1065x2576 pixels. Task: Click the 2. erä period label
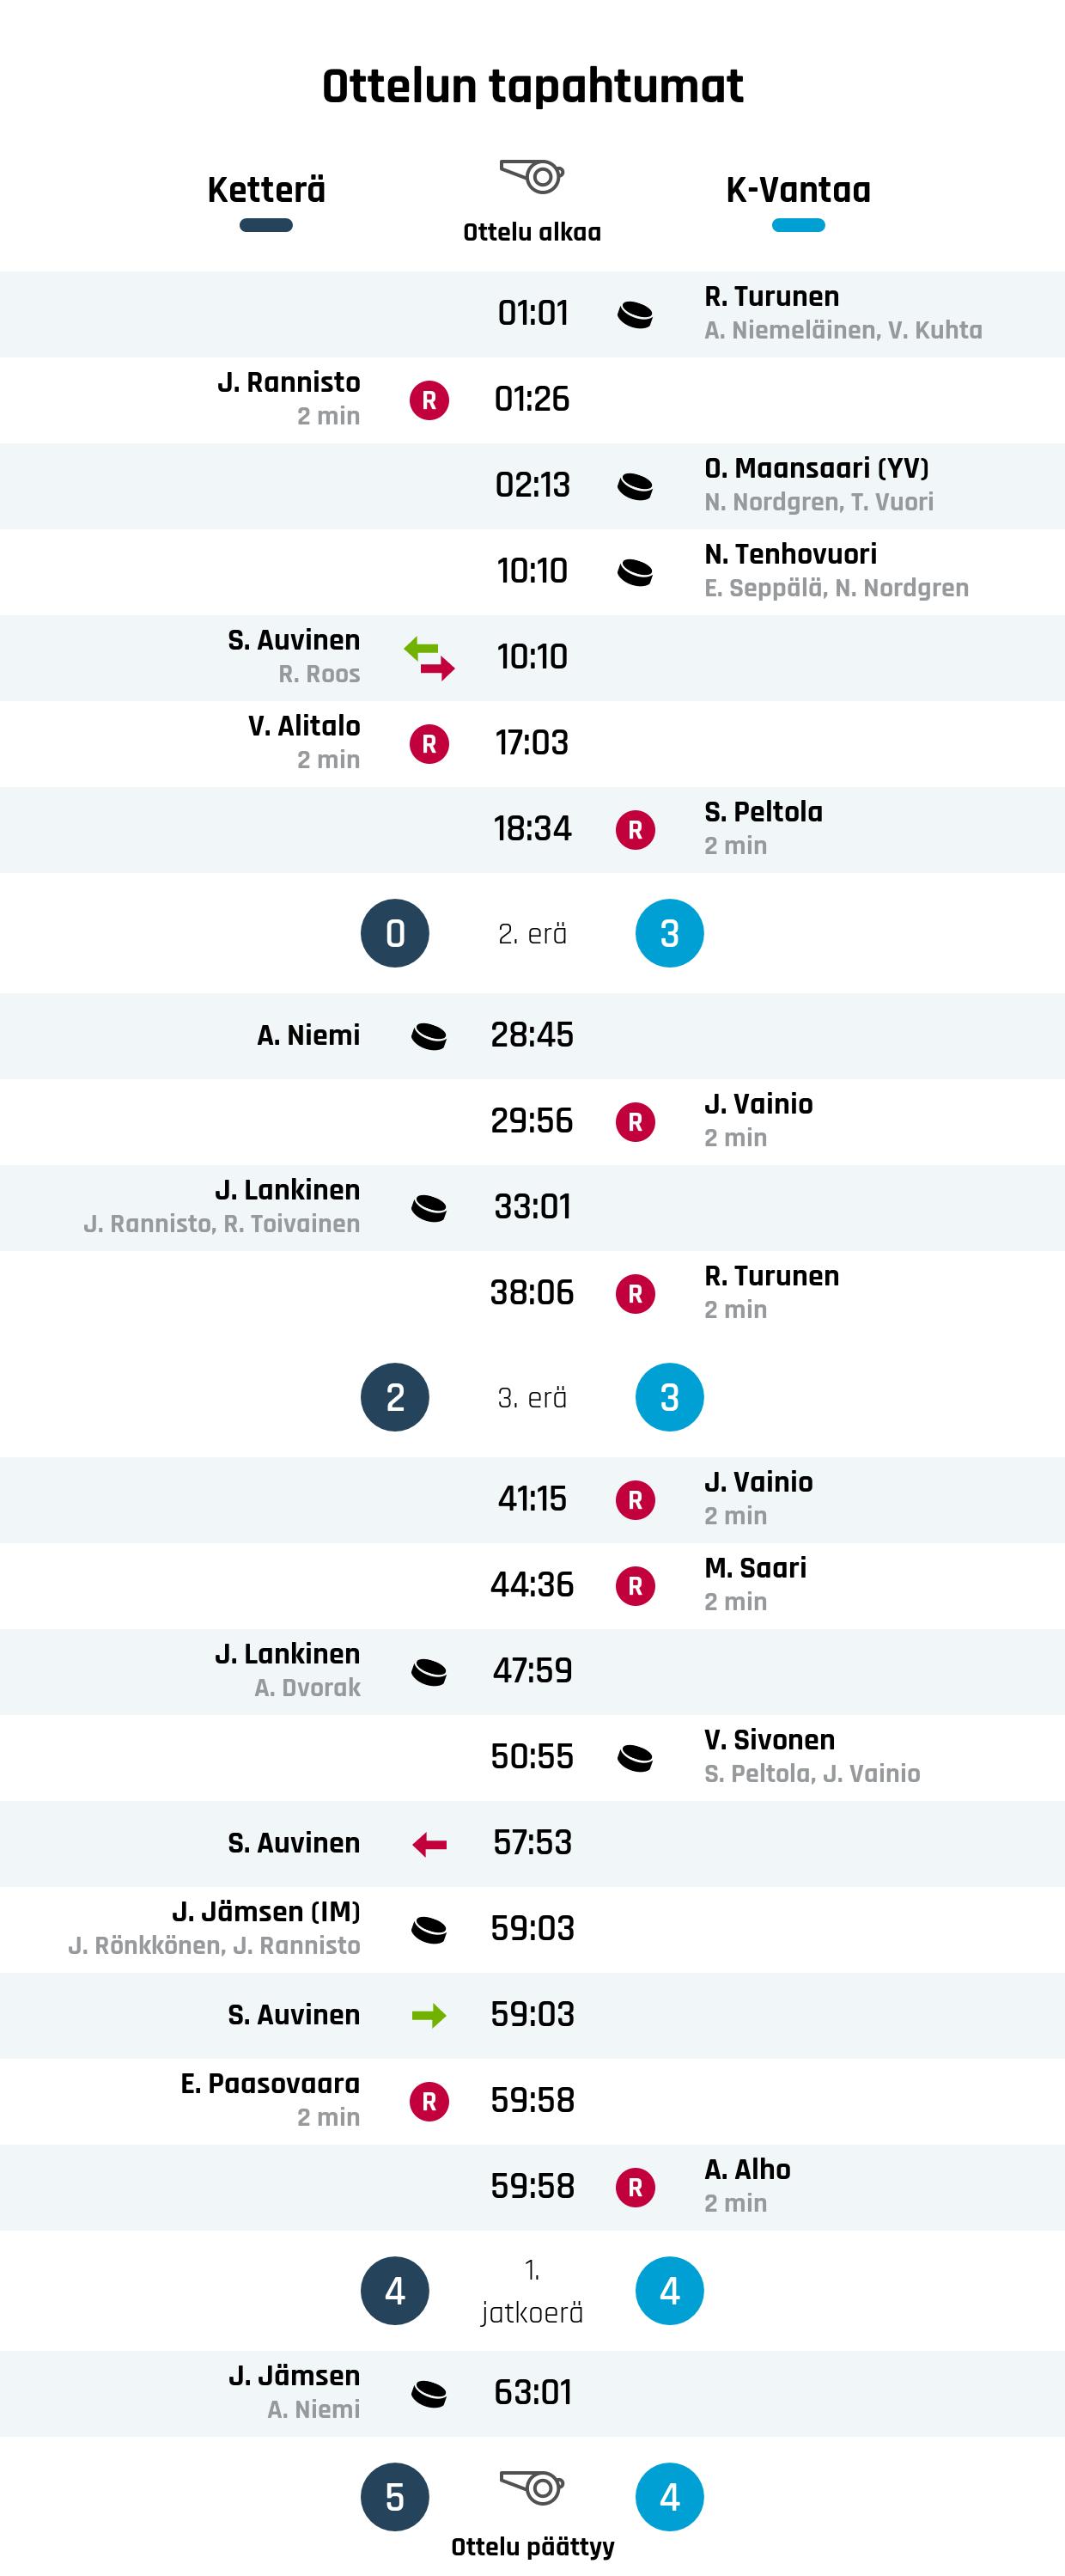[532, 934]
